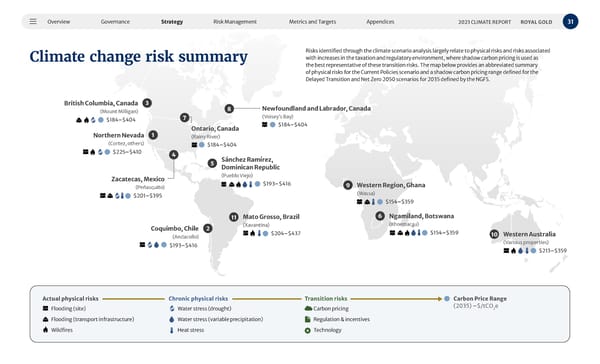Image resolution: width=600 pixels, height=364 pixels.
Task: Click map marker 7 for Ontario
Action: [184, 118]
